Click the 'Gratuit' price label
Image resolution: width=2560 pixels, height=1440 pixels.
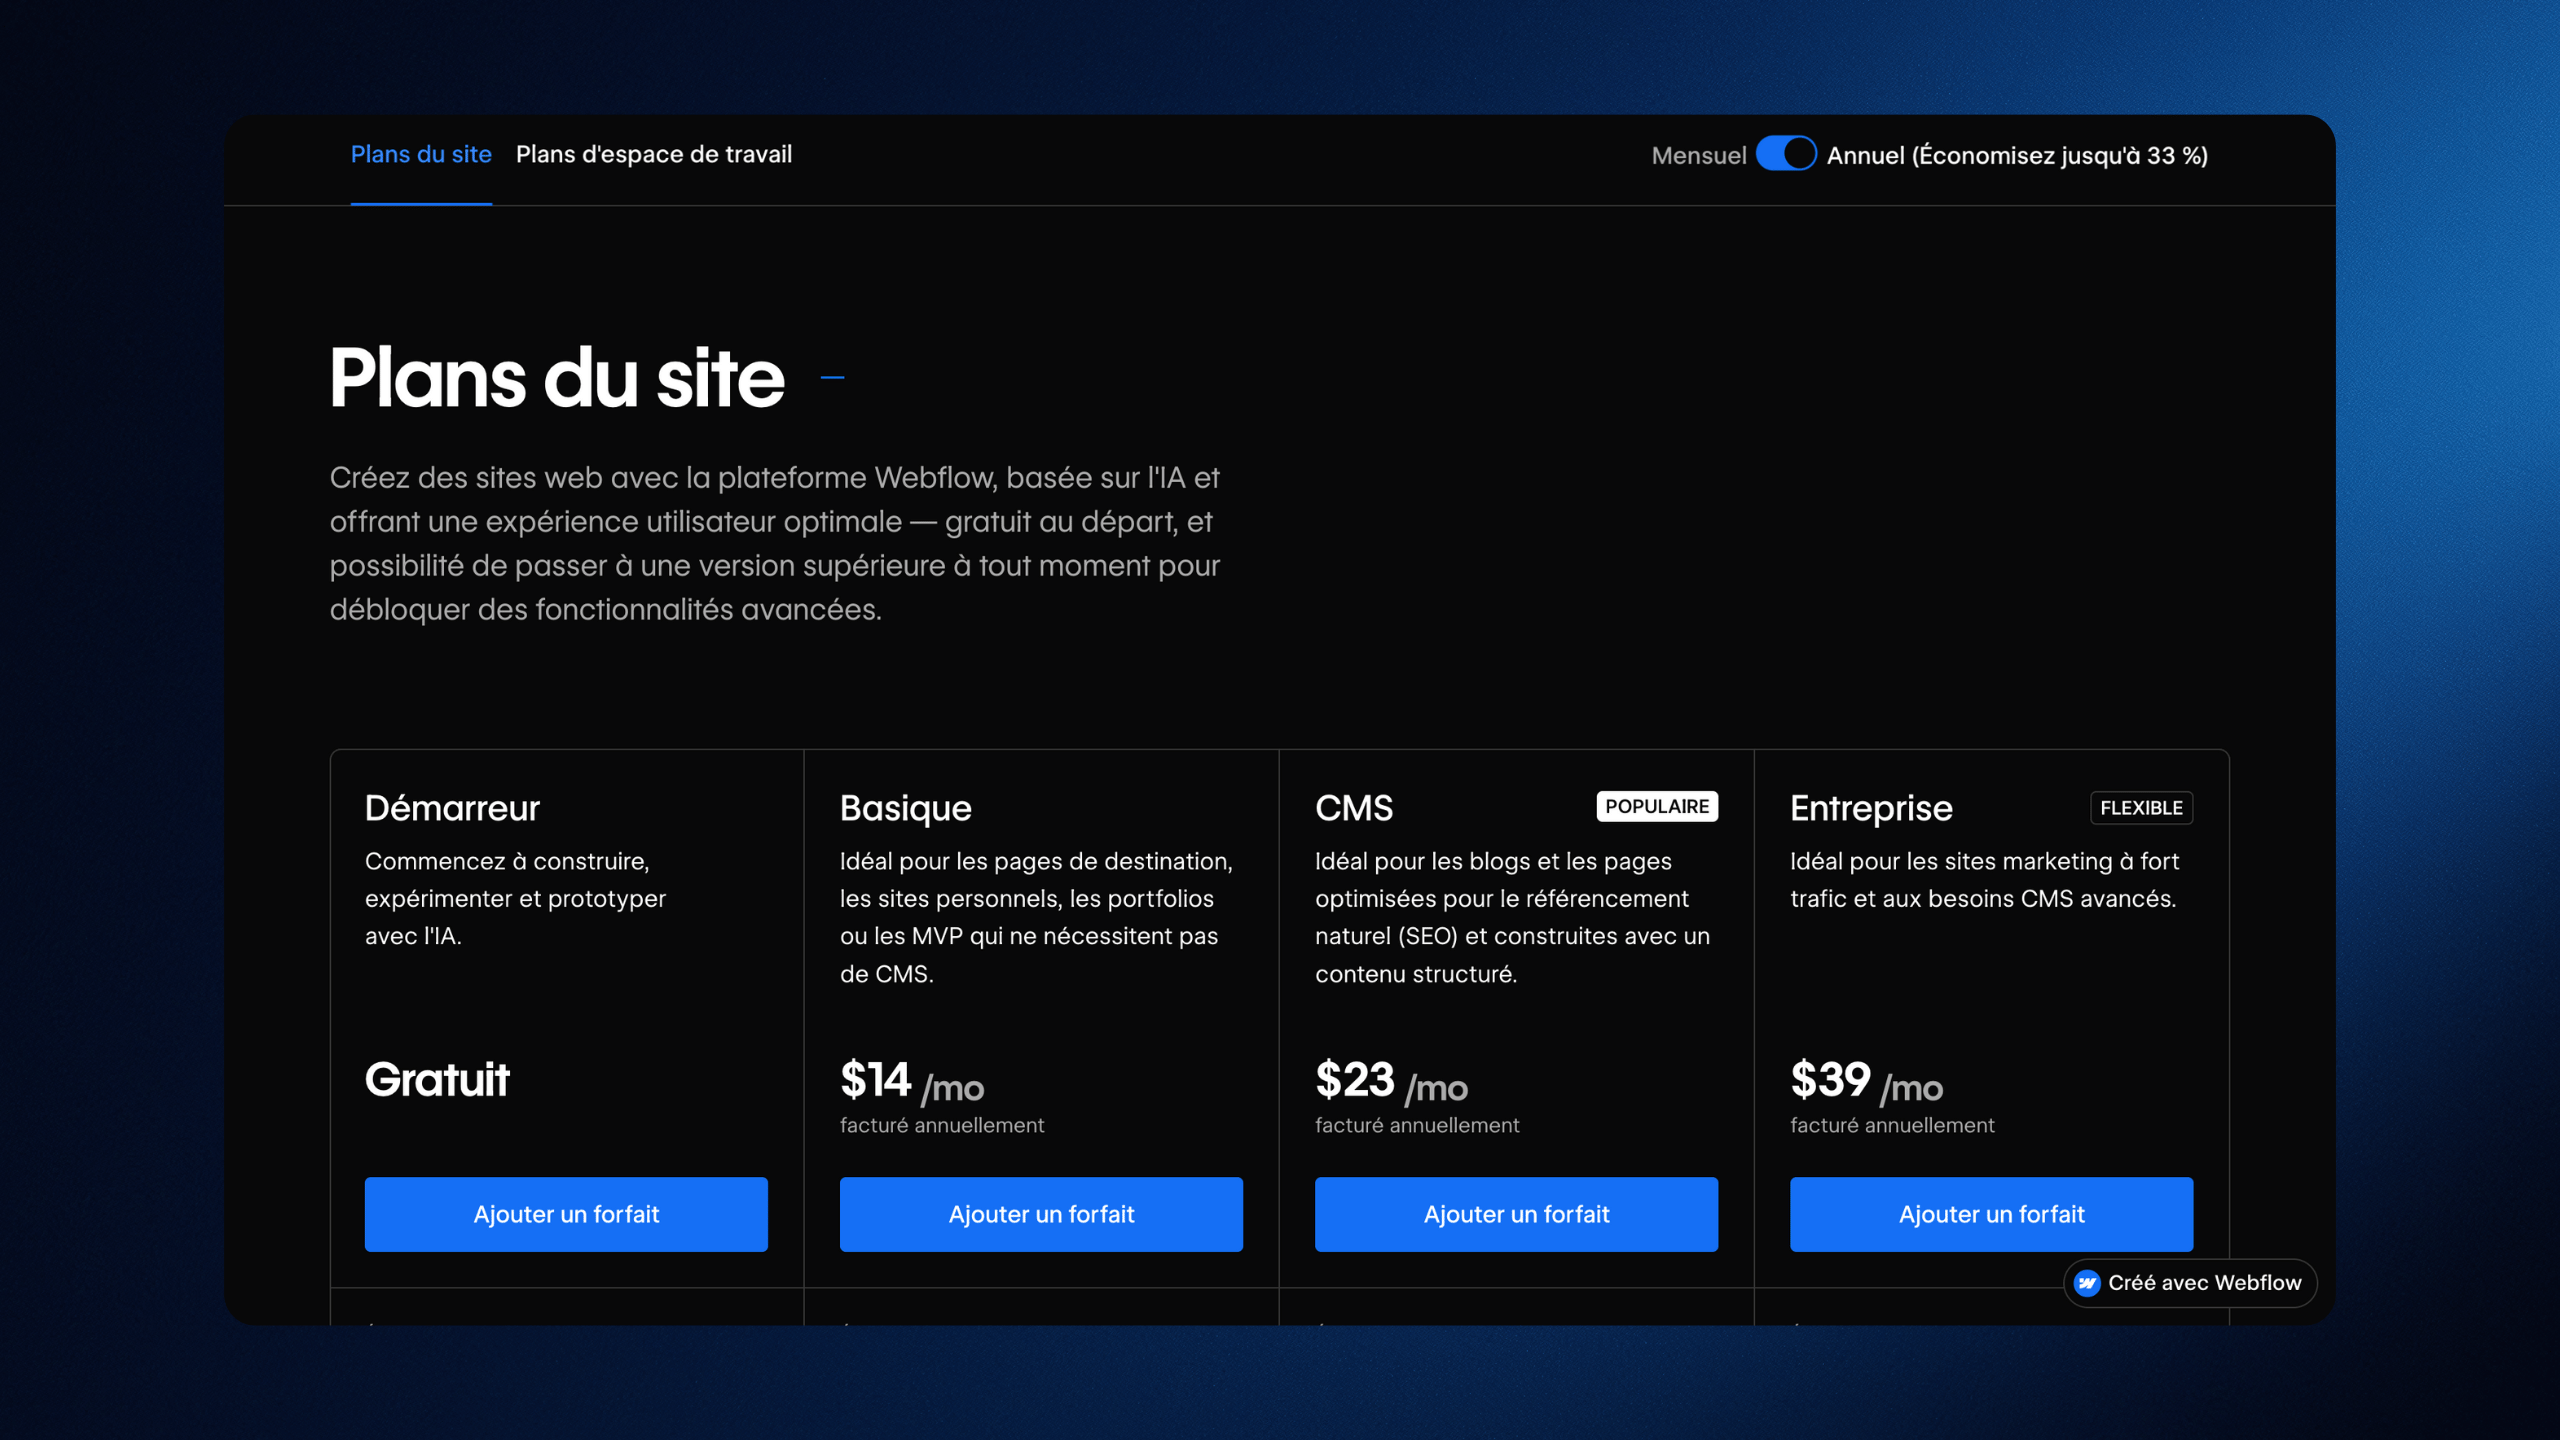437,1079
